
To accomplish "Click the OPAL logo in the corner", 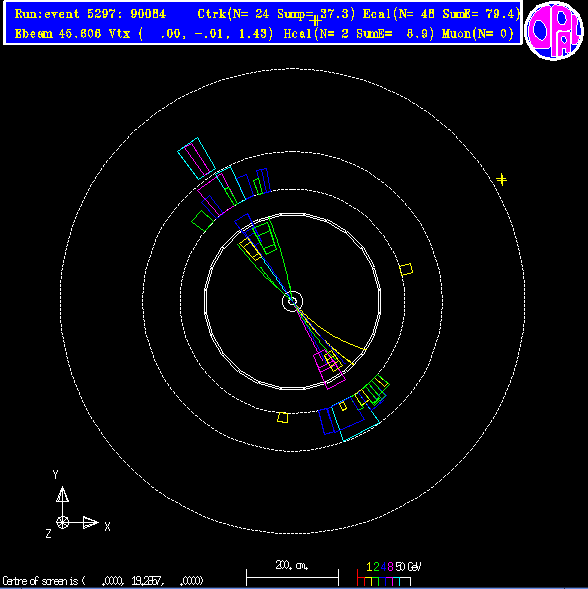I will 554,30.
